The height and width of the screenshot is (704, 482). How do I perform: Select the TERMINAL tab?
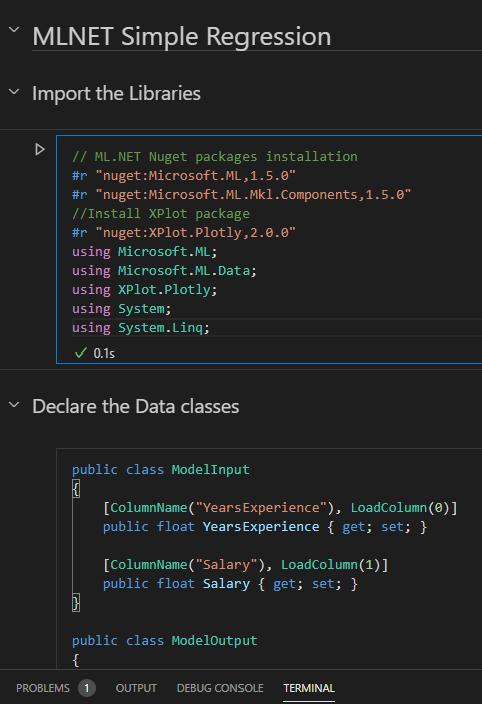(309, 688)
